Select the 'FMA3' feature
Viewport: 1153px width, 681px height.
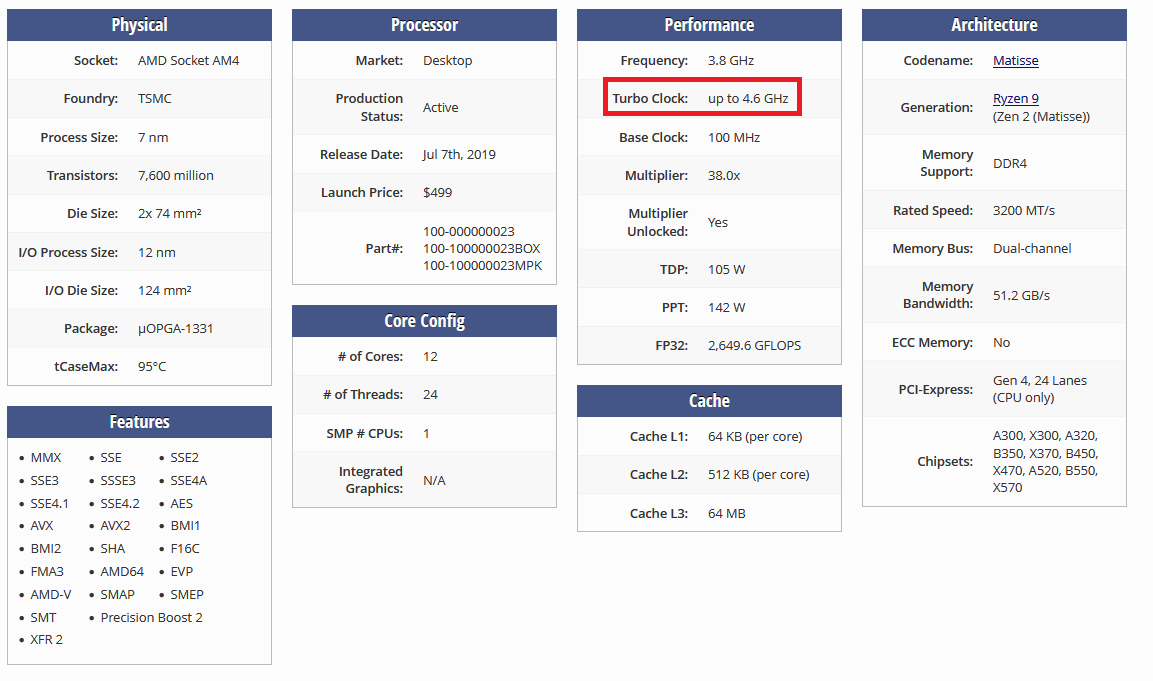click(47, 572)
